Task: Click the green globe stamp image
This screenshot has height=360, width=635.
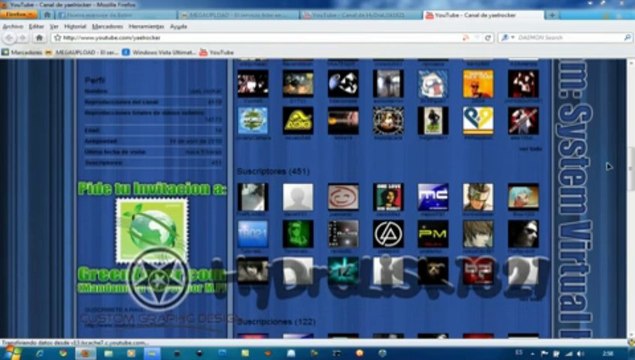Action: [152, 230]
